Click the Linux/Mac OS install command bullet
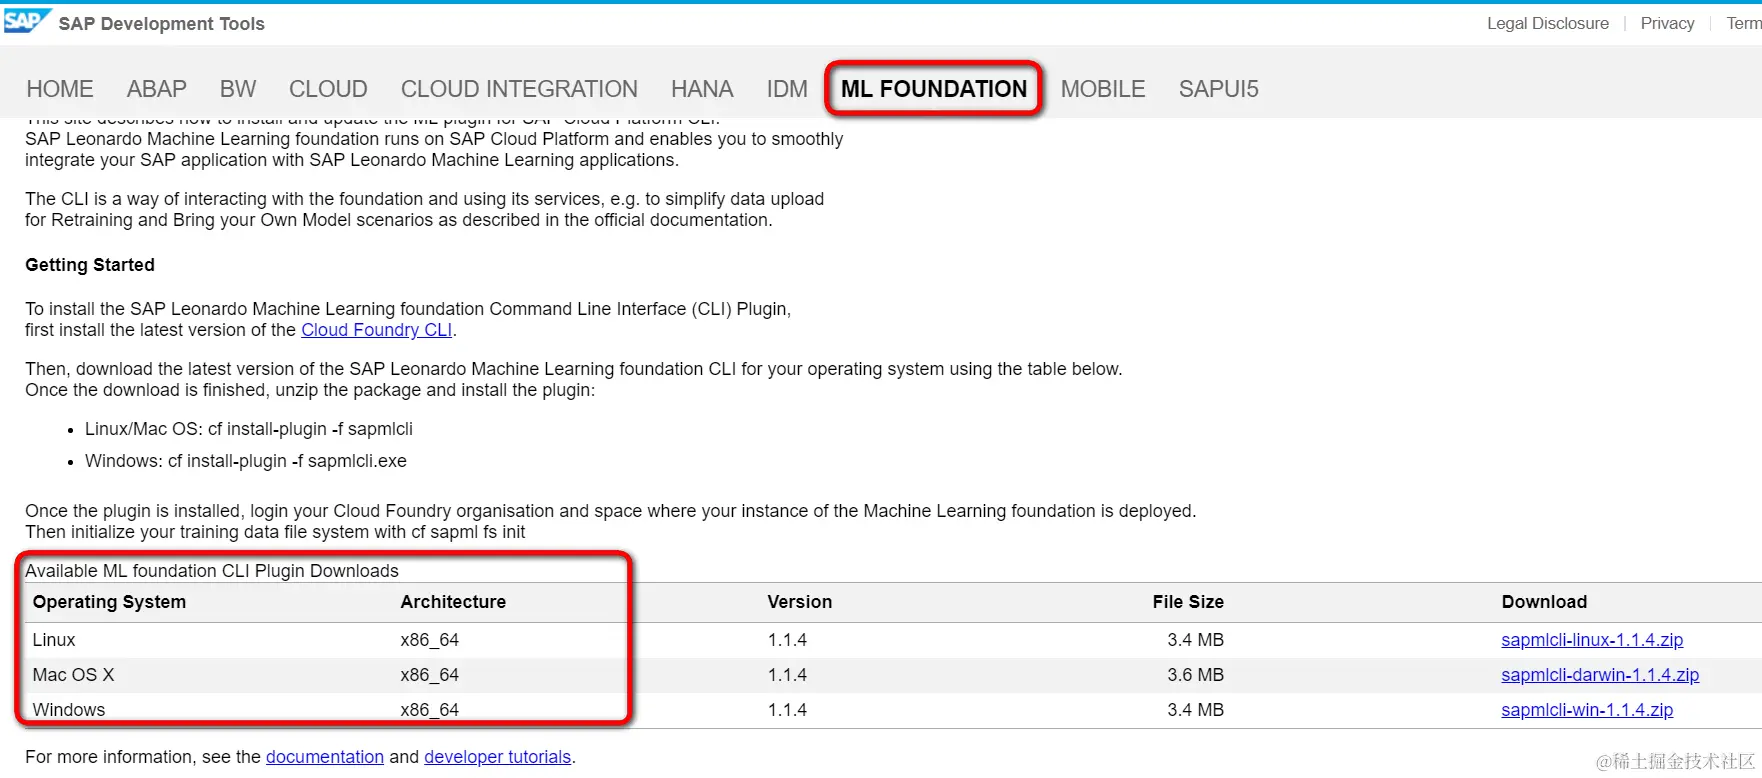1762x778 pixels. pyautogui.click(x=249, y=429)
